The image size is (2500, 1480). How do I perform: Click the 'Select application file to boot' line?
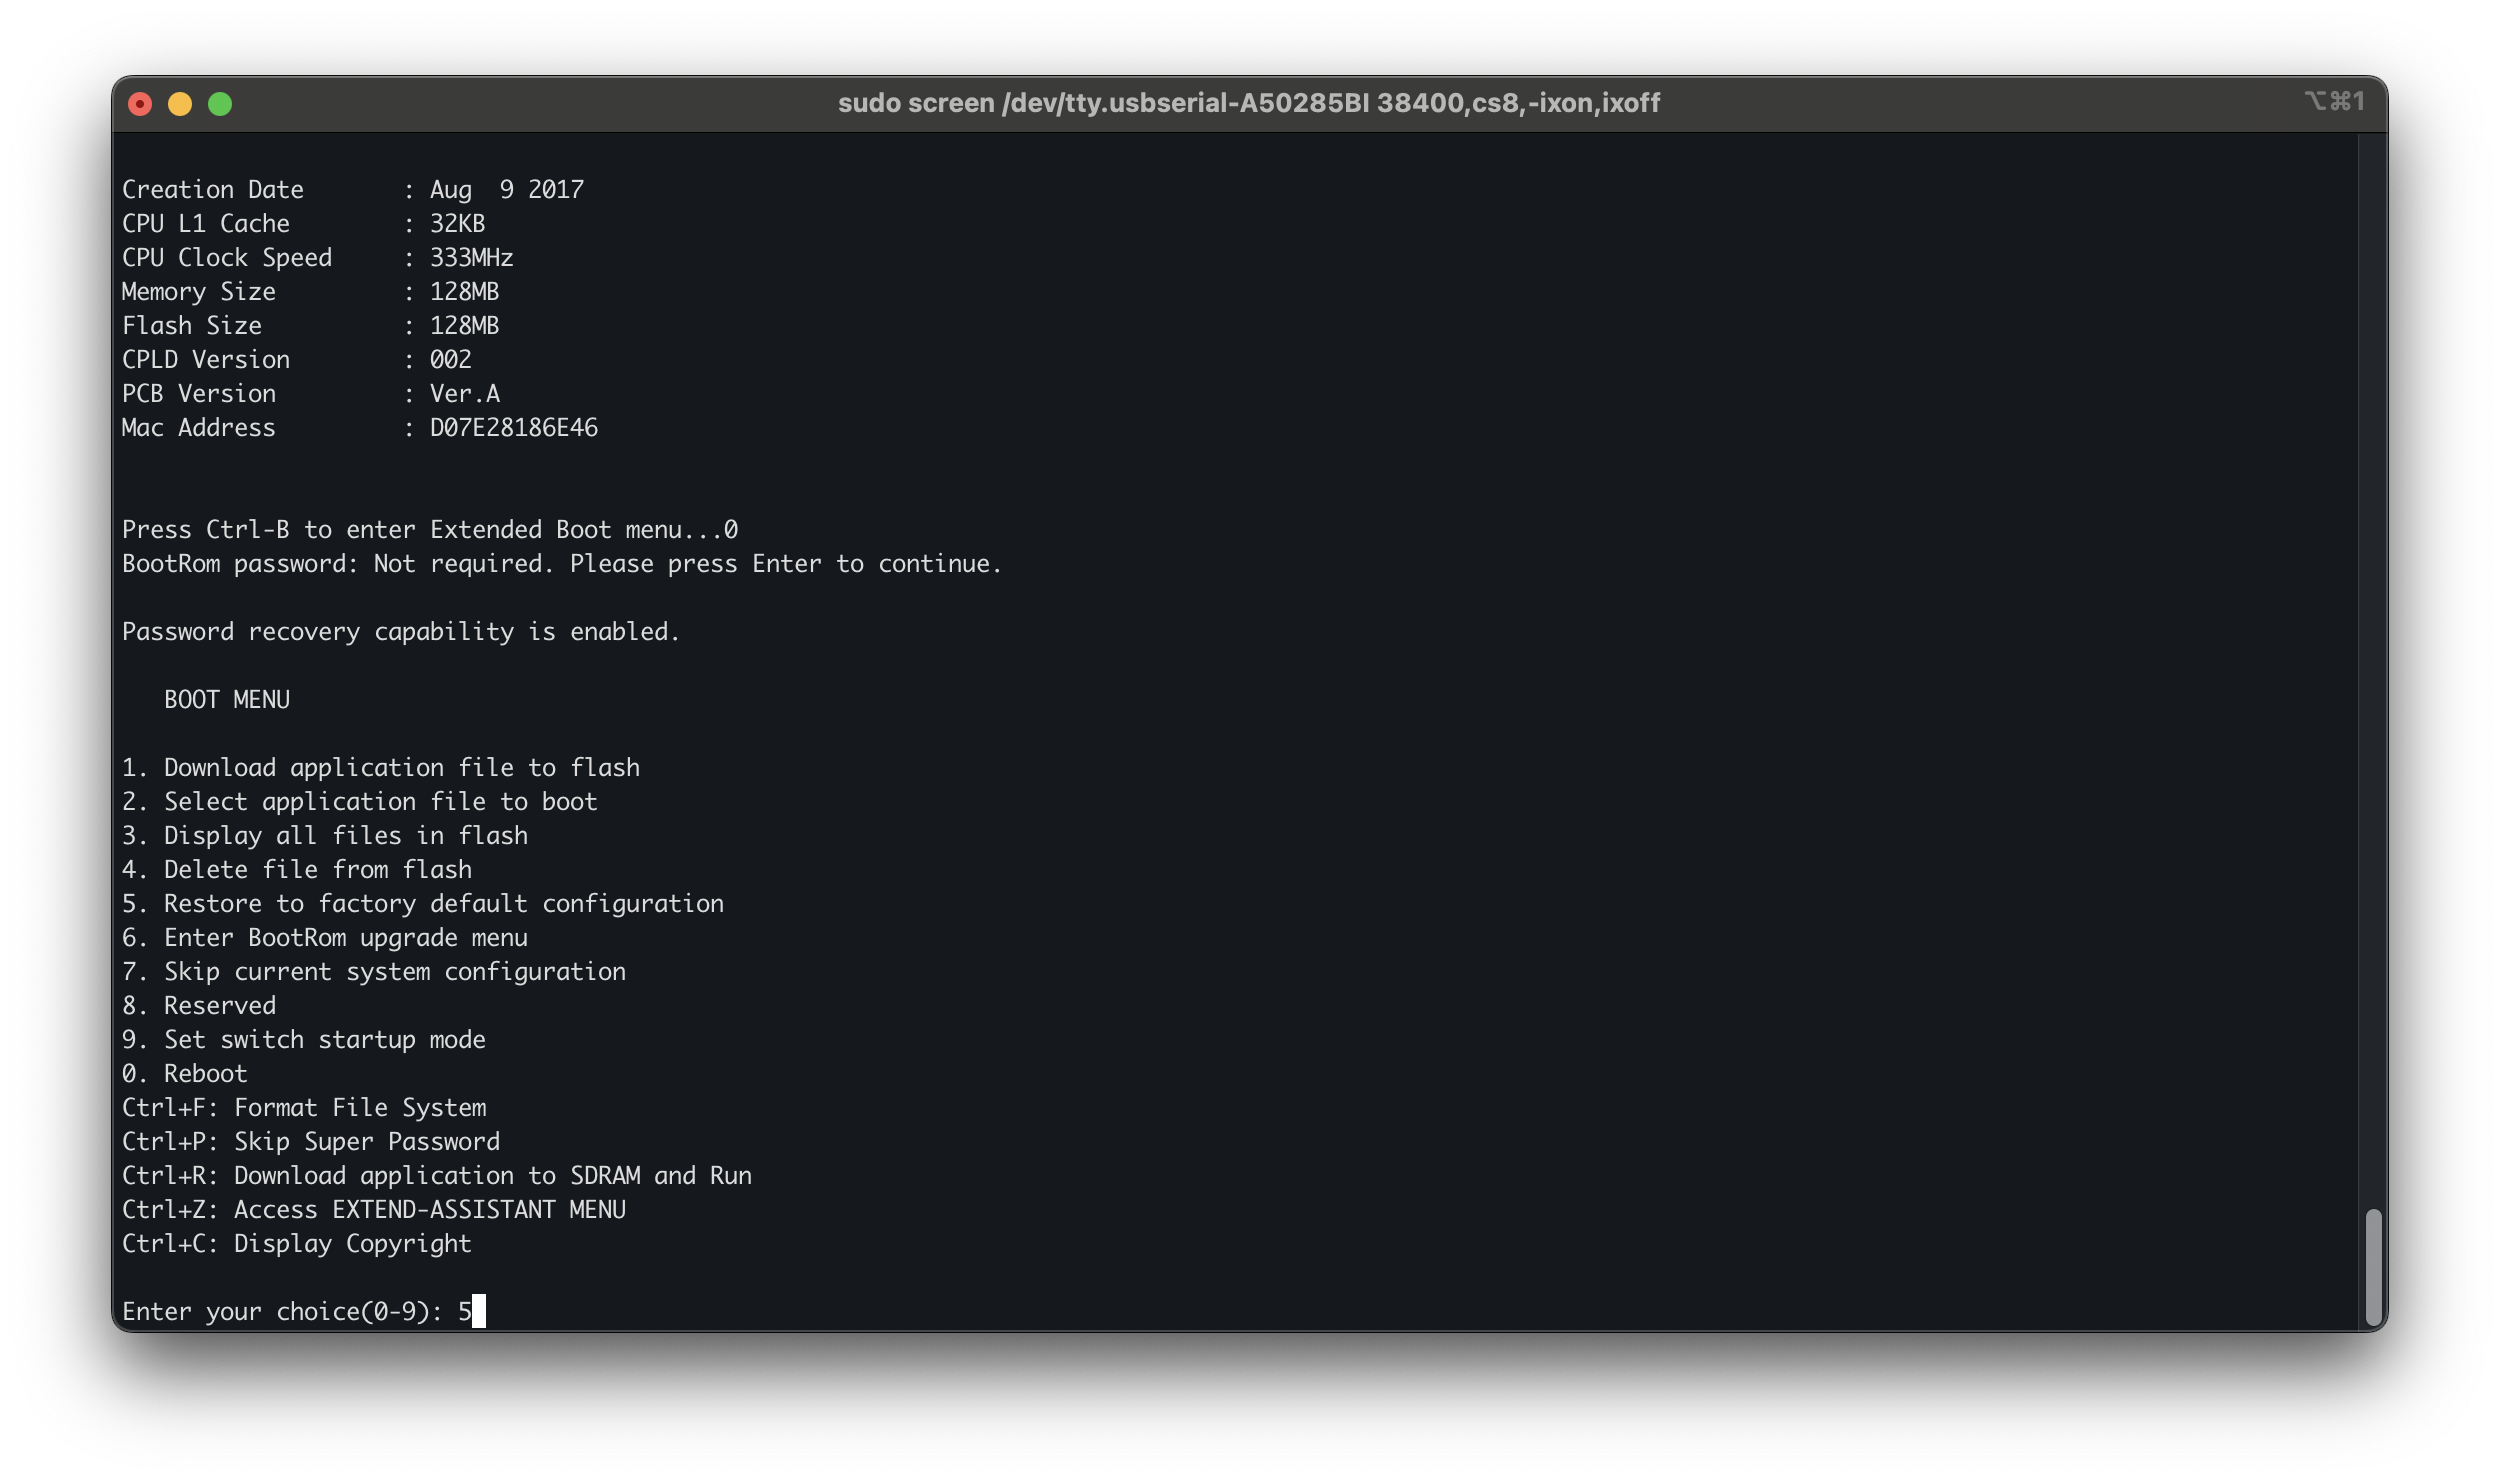(359, 802)
